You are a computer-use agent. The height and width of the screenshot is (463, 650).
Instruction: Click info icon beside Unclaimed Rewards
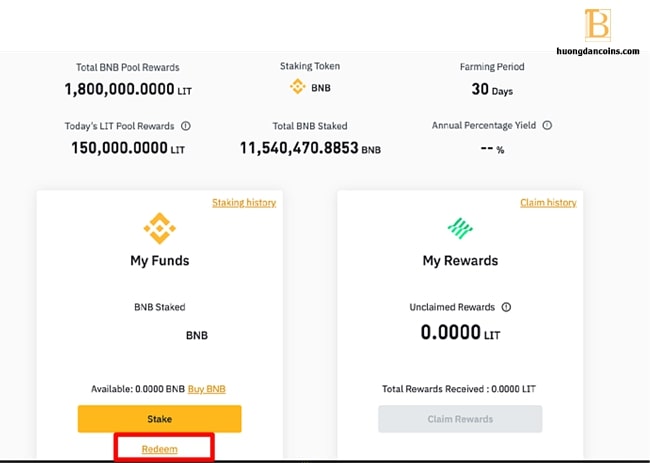(506, 307)
